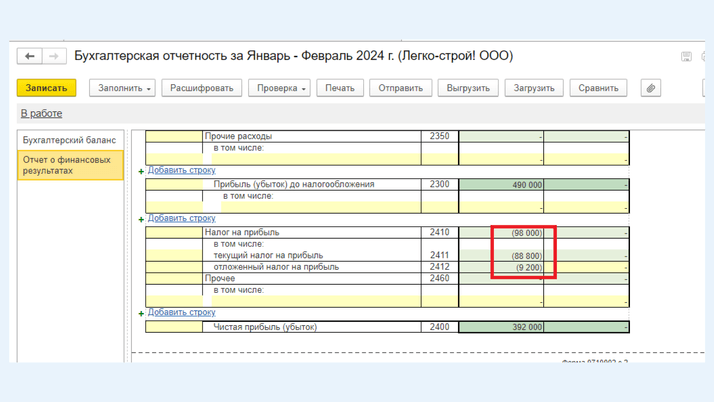Click the Загрузить button
This screenshot has width=714, height=402.
534,88
